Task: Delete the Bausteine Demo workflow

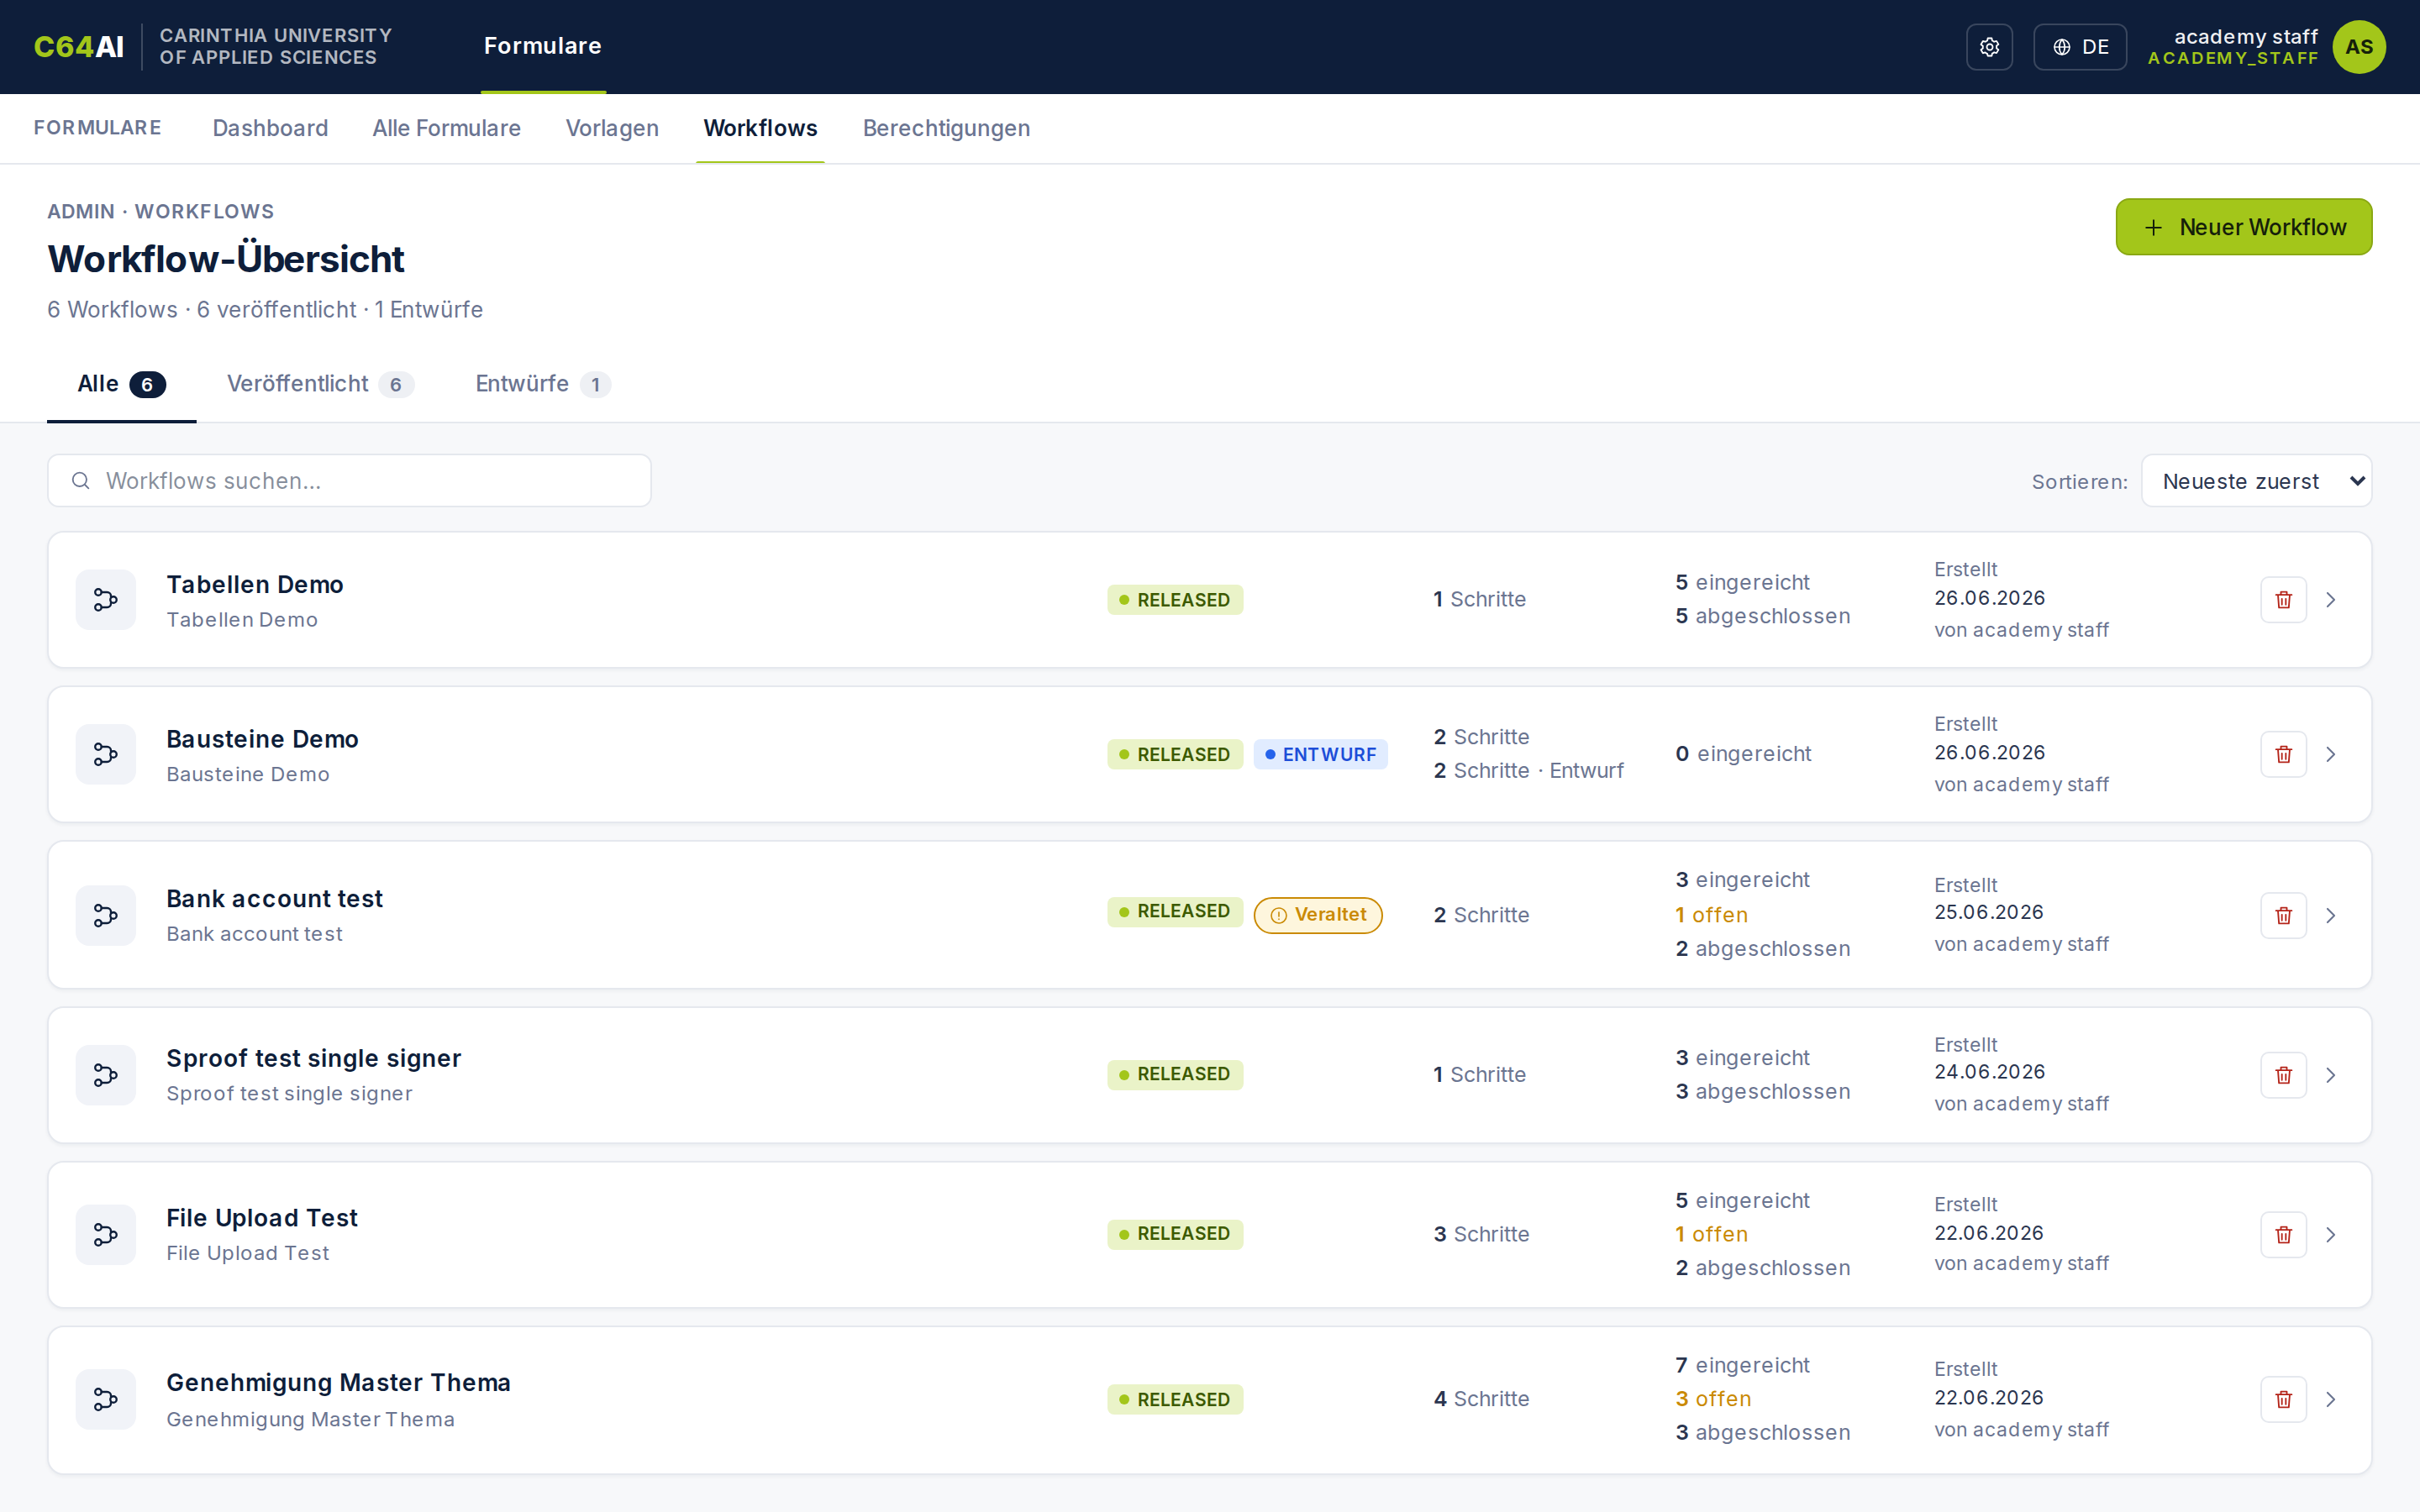Action: click(2283, 754)
